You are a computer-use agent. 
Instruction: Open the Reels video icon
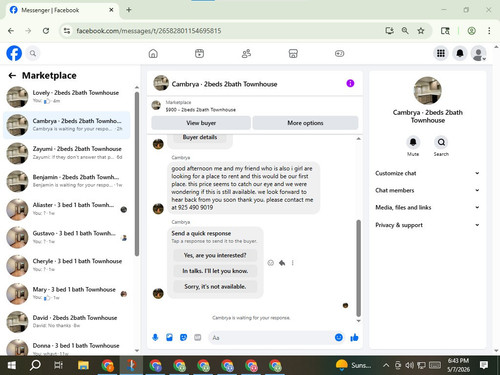199,53
